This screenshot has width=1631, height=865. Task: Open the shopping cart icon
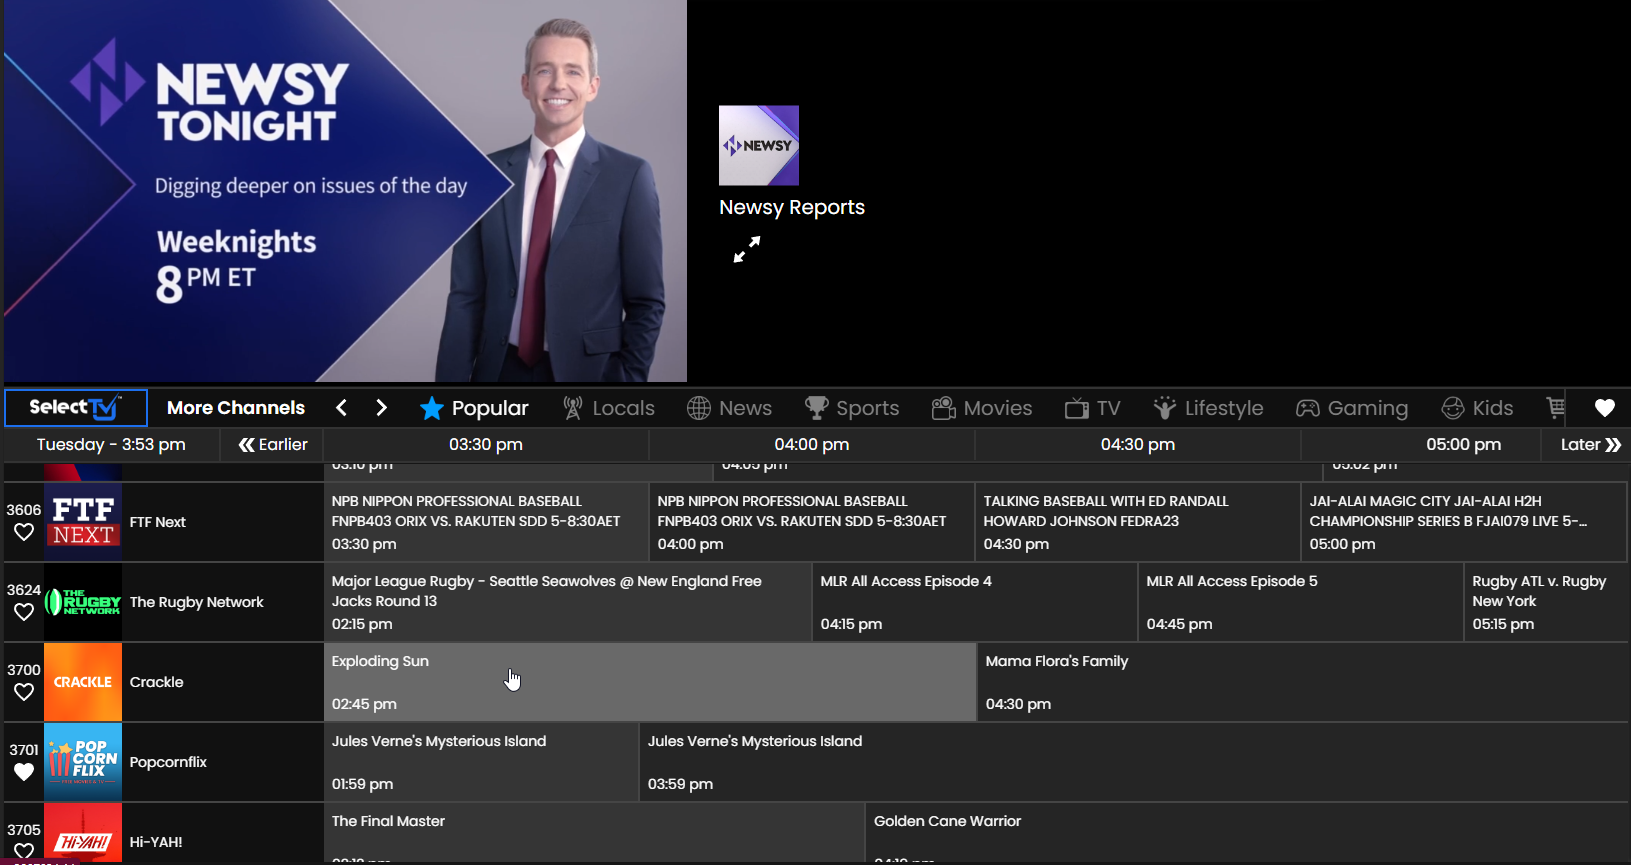pyautogui.click(x=1555, y=408)
